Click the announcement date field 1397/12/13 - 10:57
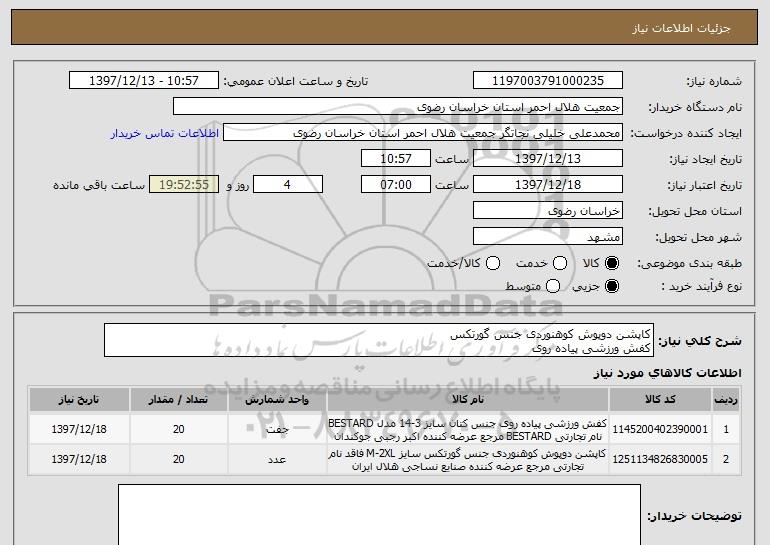The image size is (770, 545). pyautogui.click(x=144, y=81)
